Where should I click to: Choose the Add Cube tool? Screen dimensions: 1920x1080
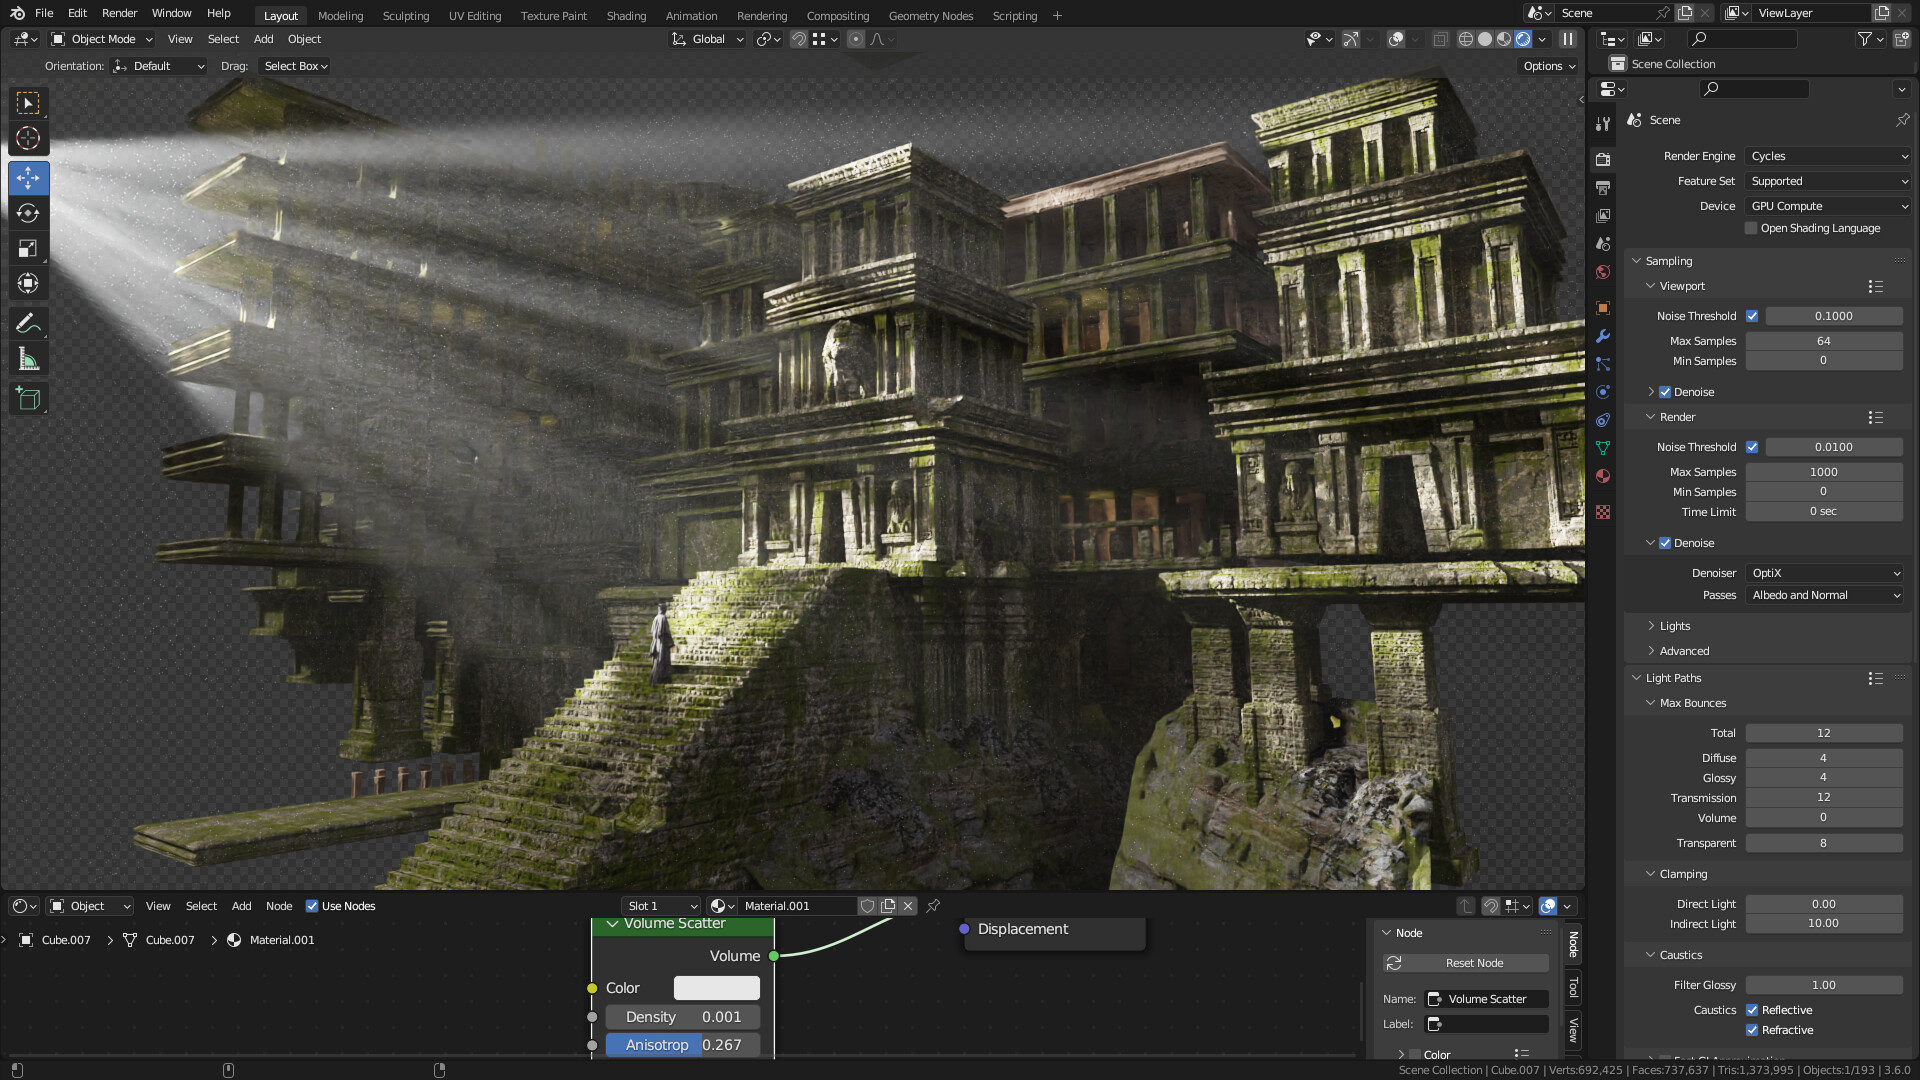(28, 399)
